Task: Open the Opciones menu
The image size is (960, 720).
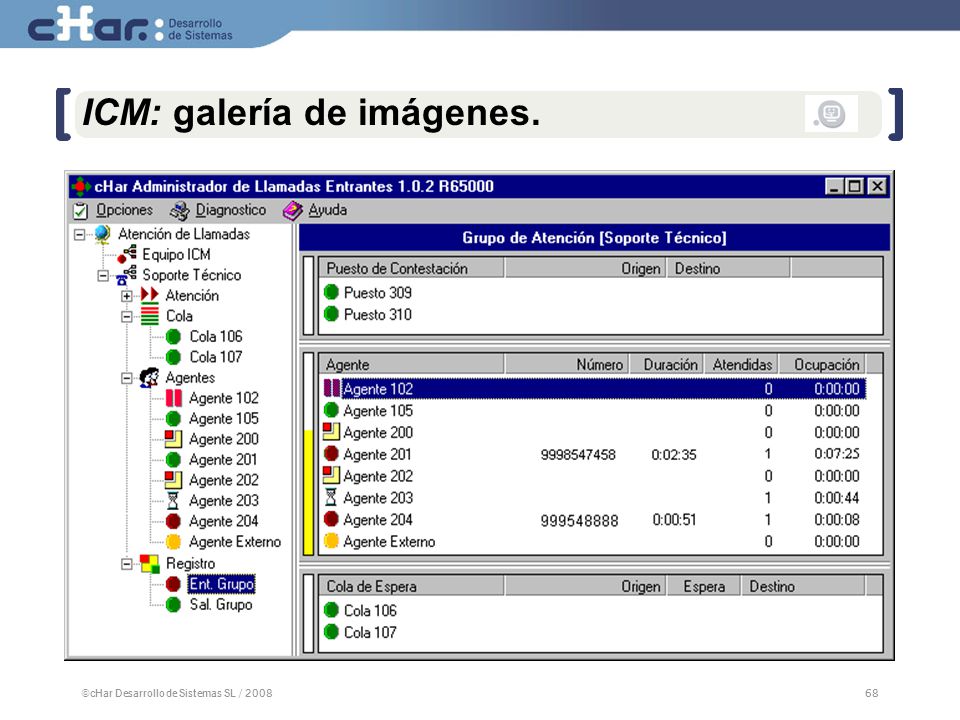Action: tap(124, 210)
